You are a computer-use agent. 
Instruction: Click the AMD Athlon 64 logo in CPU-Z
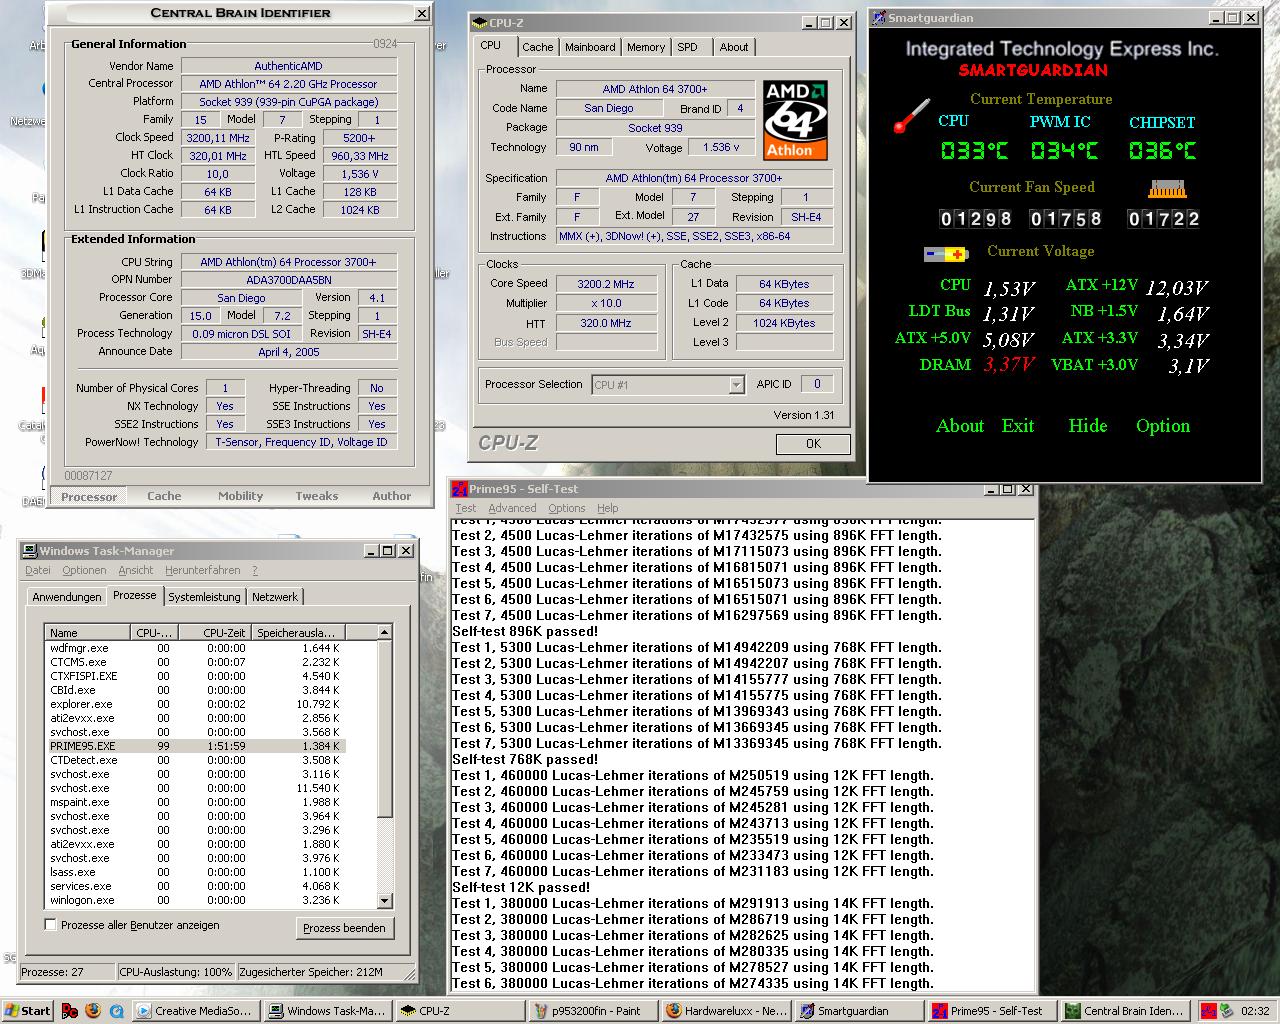pyautogui.click(x=796, y=121)
